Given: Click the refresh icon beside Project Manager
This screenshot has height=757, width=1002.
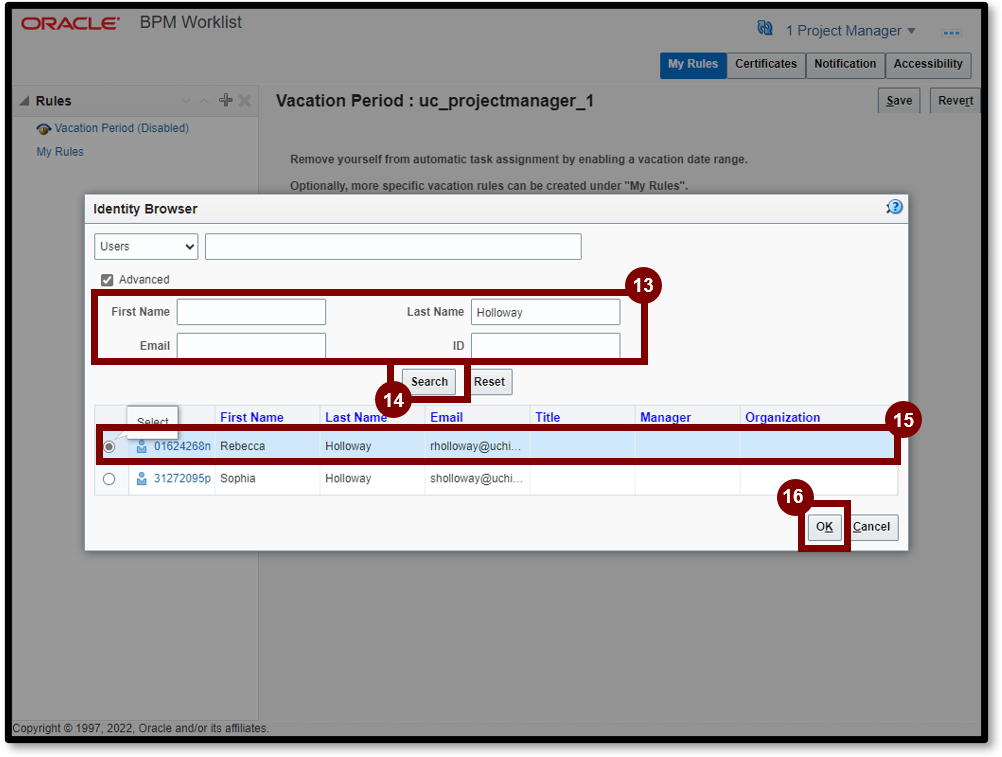Looking at the screenshot, I should 764,28.
